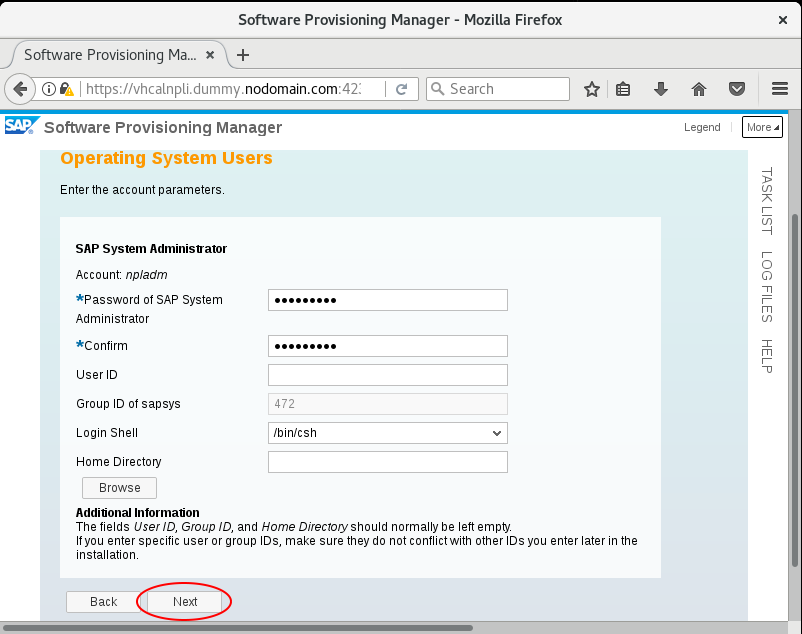Open a new tab with the plus button

coord(243,55)
